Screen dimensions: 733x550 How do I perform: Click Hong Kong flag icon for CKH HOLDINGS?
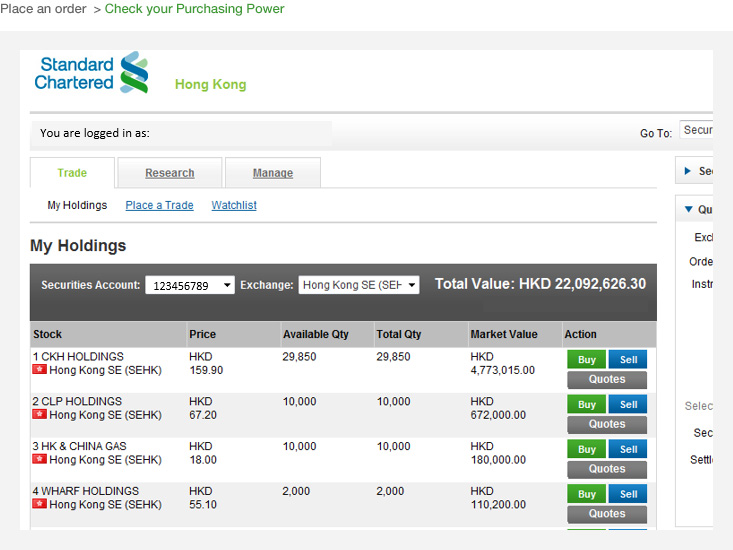pos(39,370)
